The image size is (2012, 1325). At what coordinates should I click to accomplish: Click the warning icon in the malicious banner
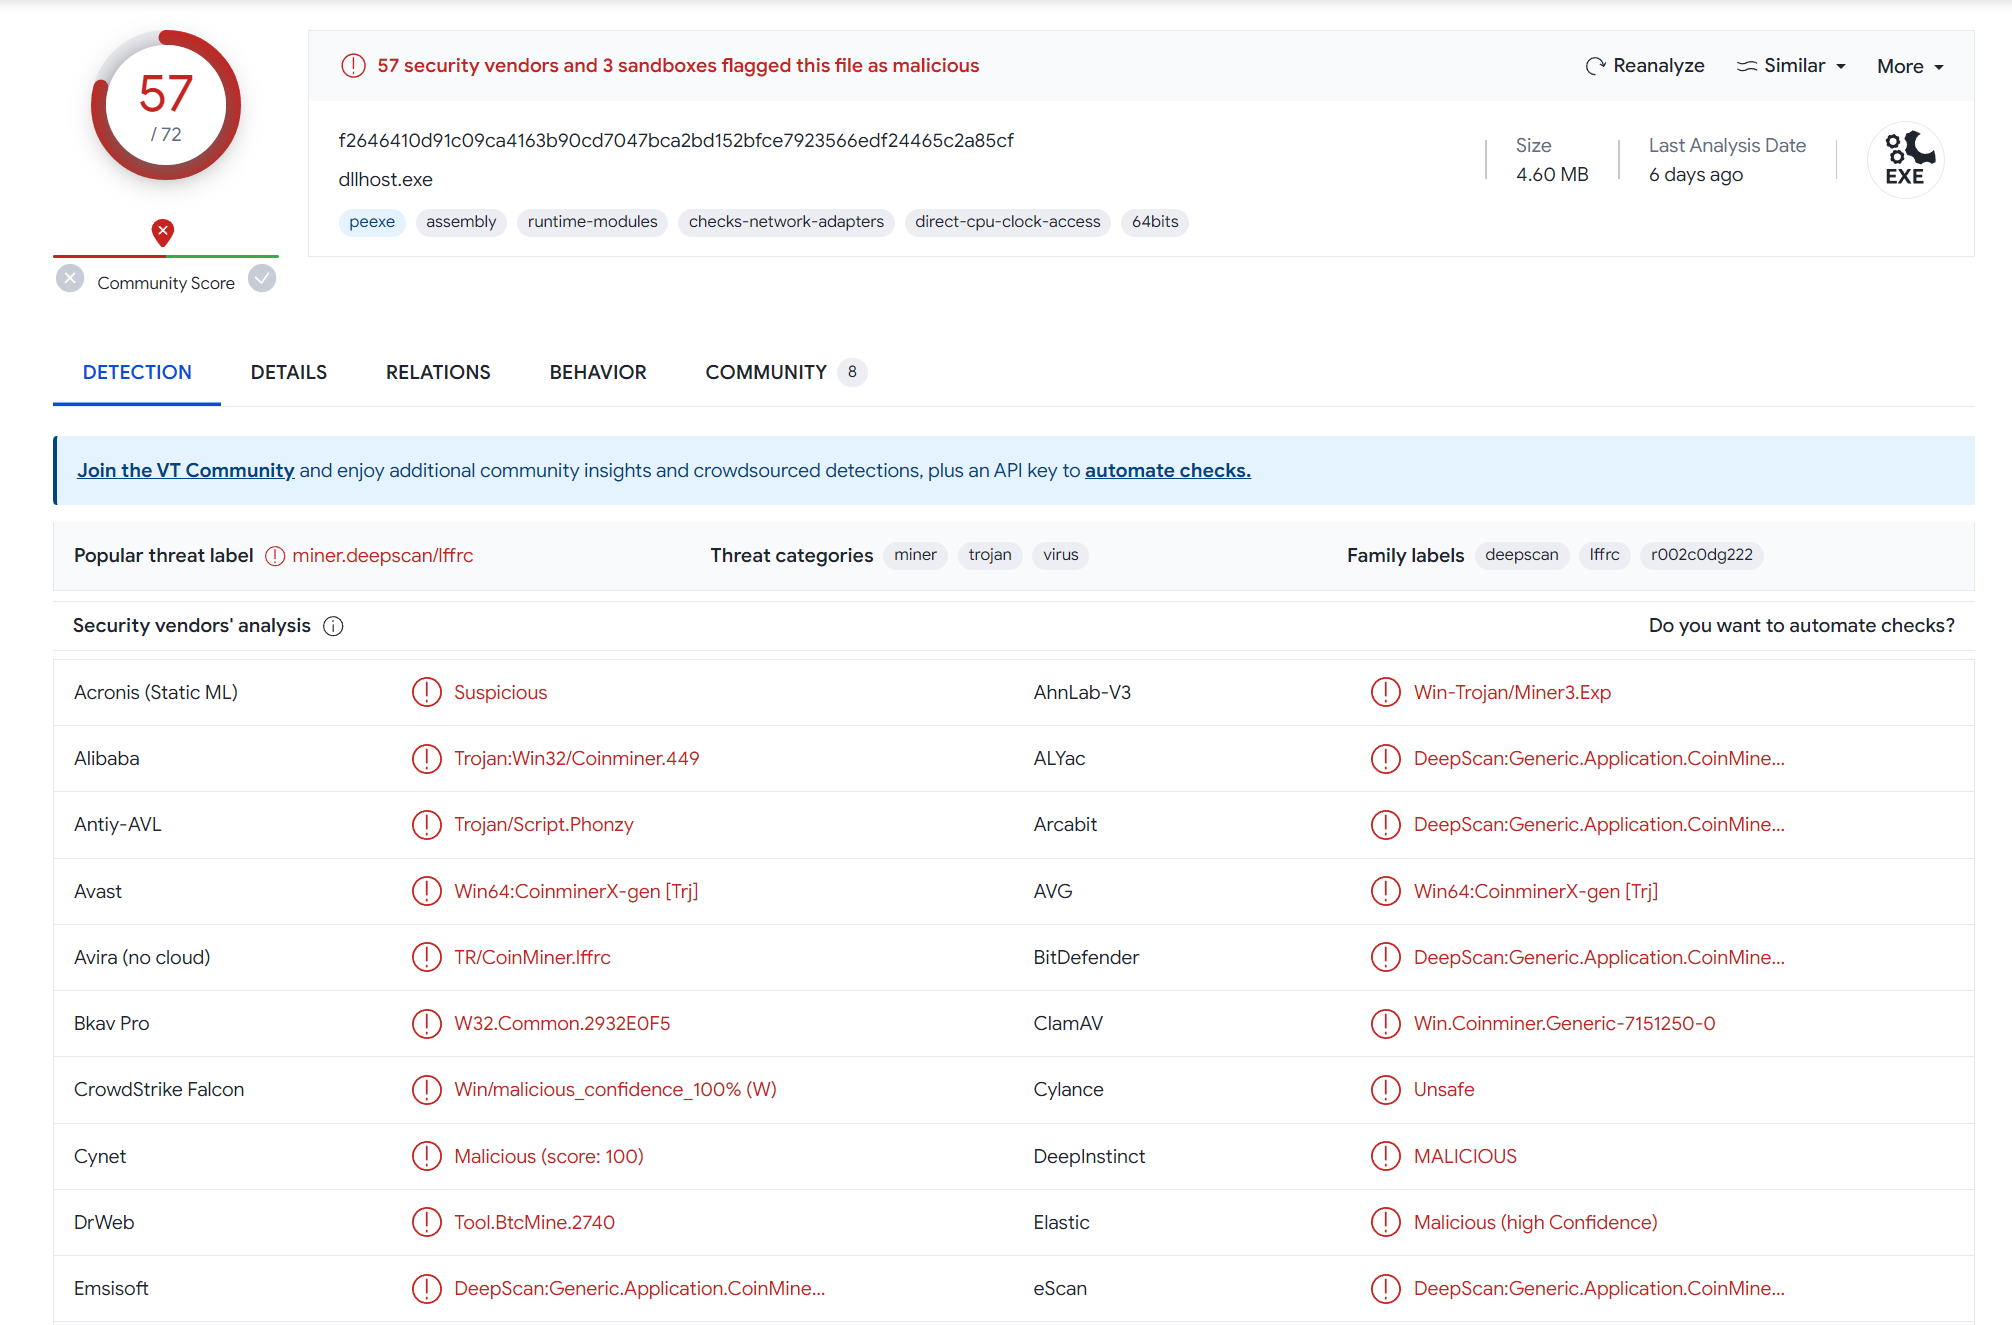point(353,66)
